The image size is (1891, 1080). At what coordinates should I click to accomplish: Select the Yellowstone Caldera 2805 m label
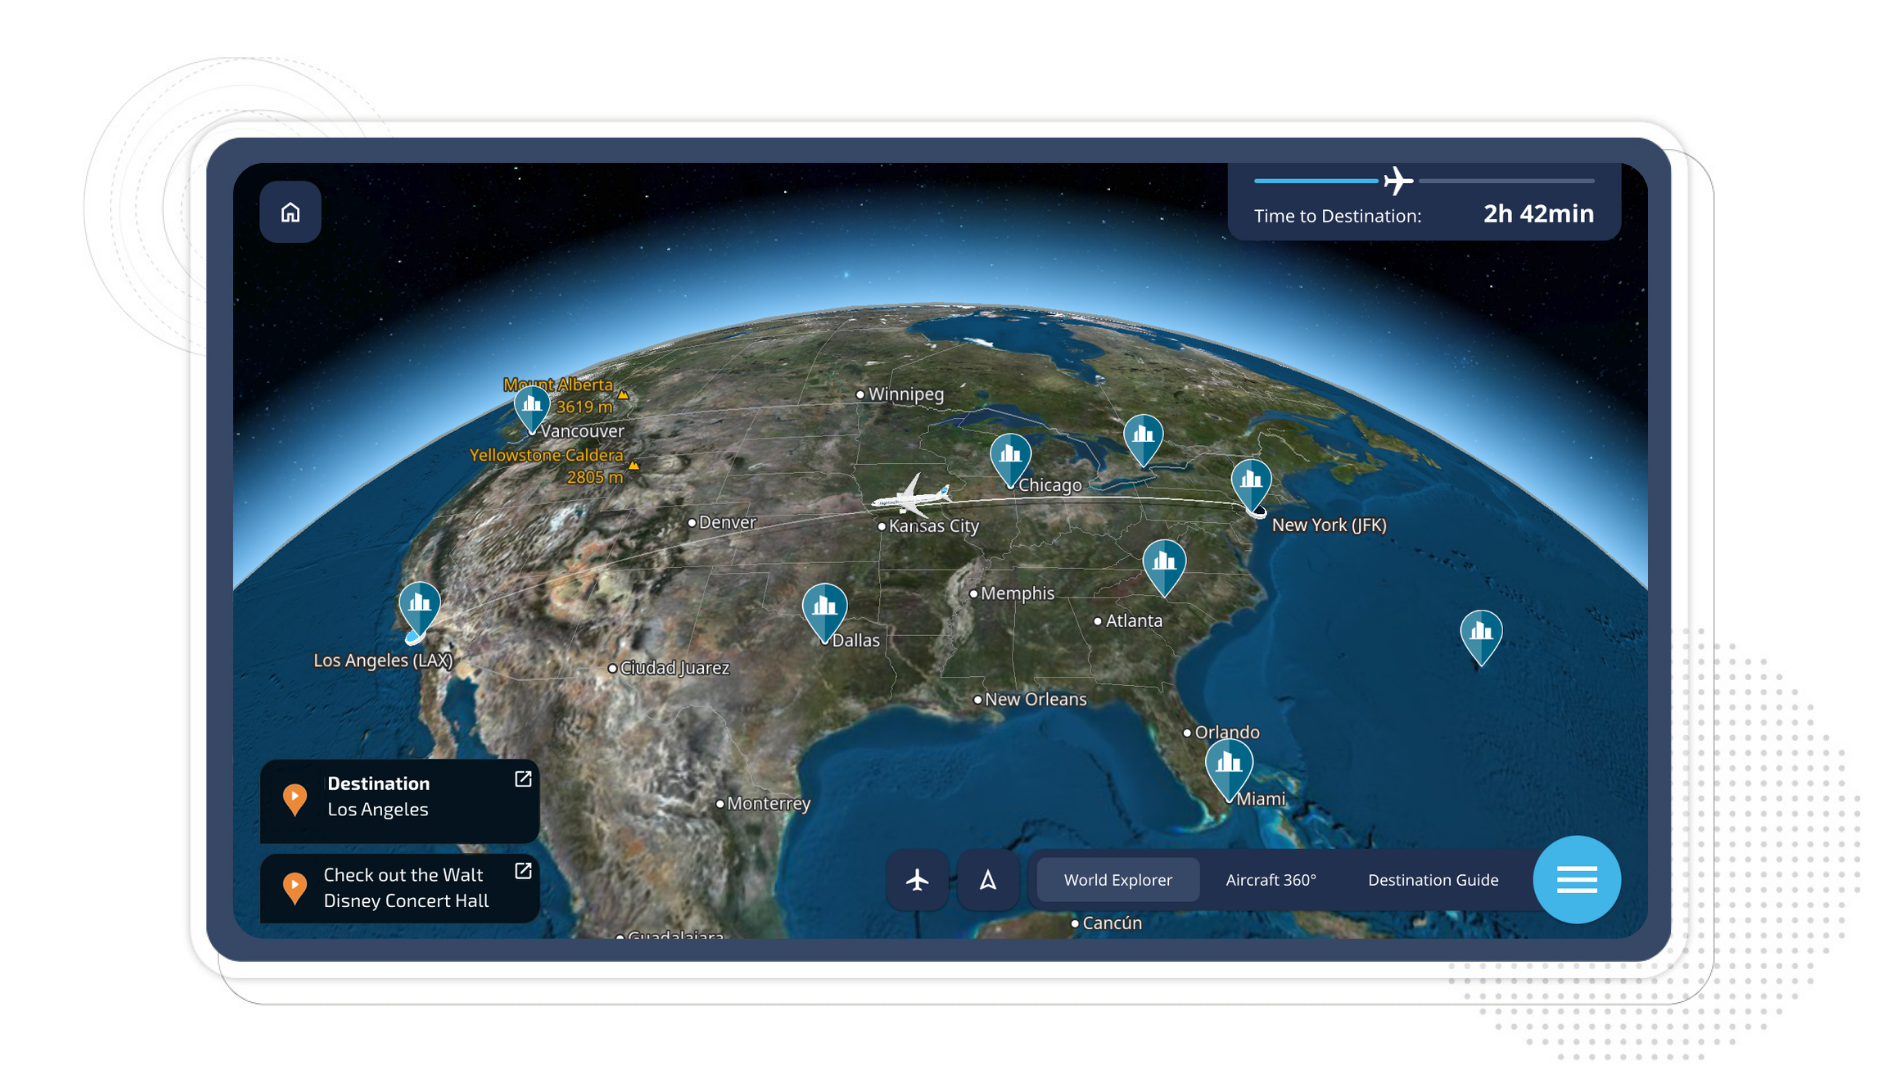(x=547, y=466)
